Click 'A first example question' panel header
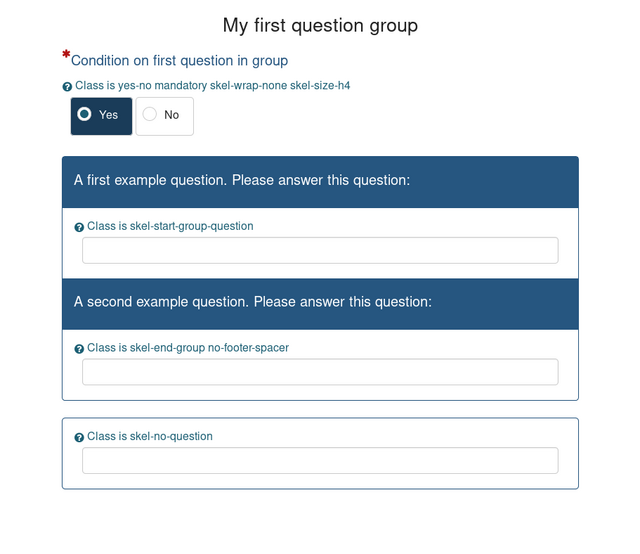This screenshot has width=640, height=554. click(320, 182)
